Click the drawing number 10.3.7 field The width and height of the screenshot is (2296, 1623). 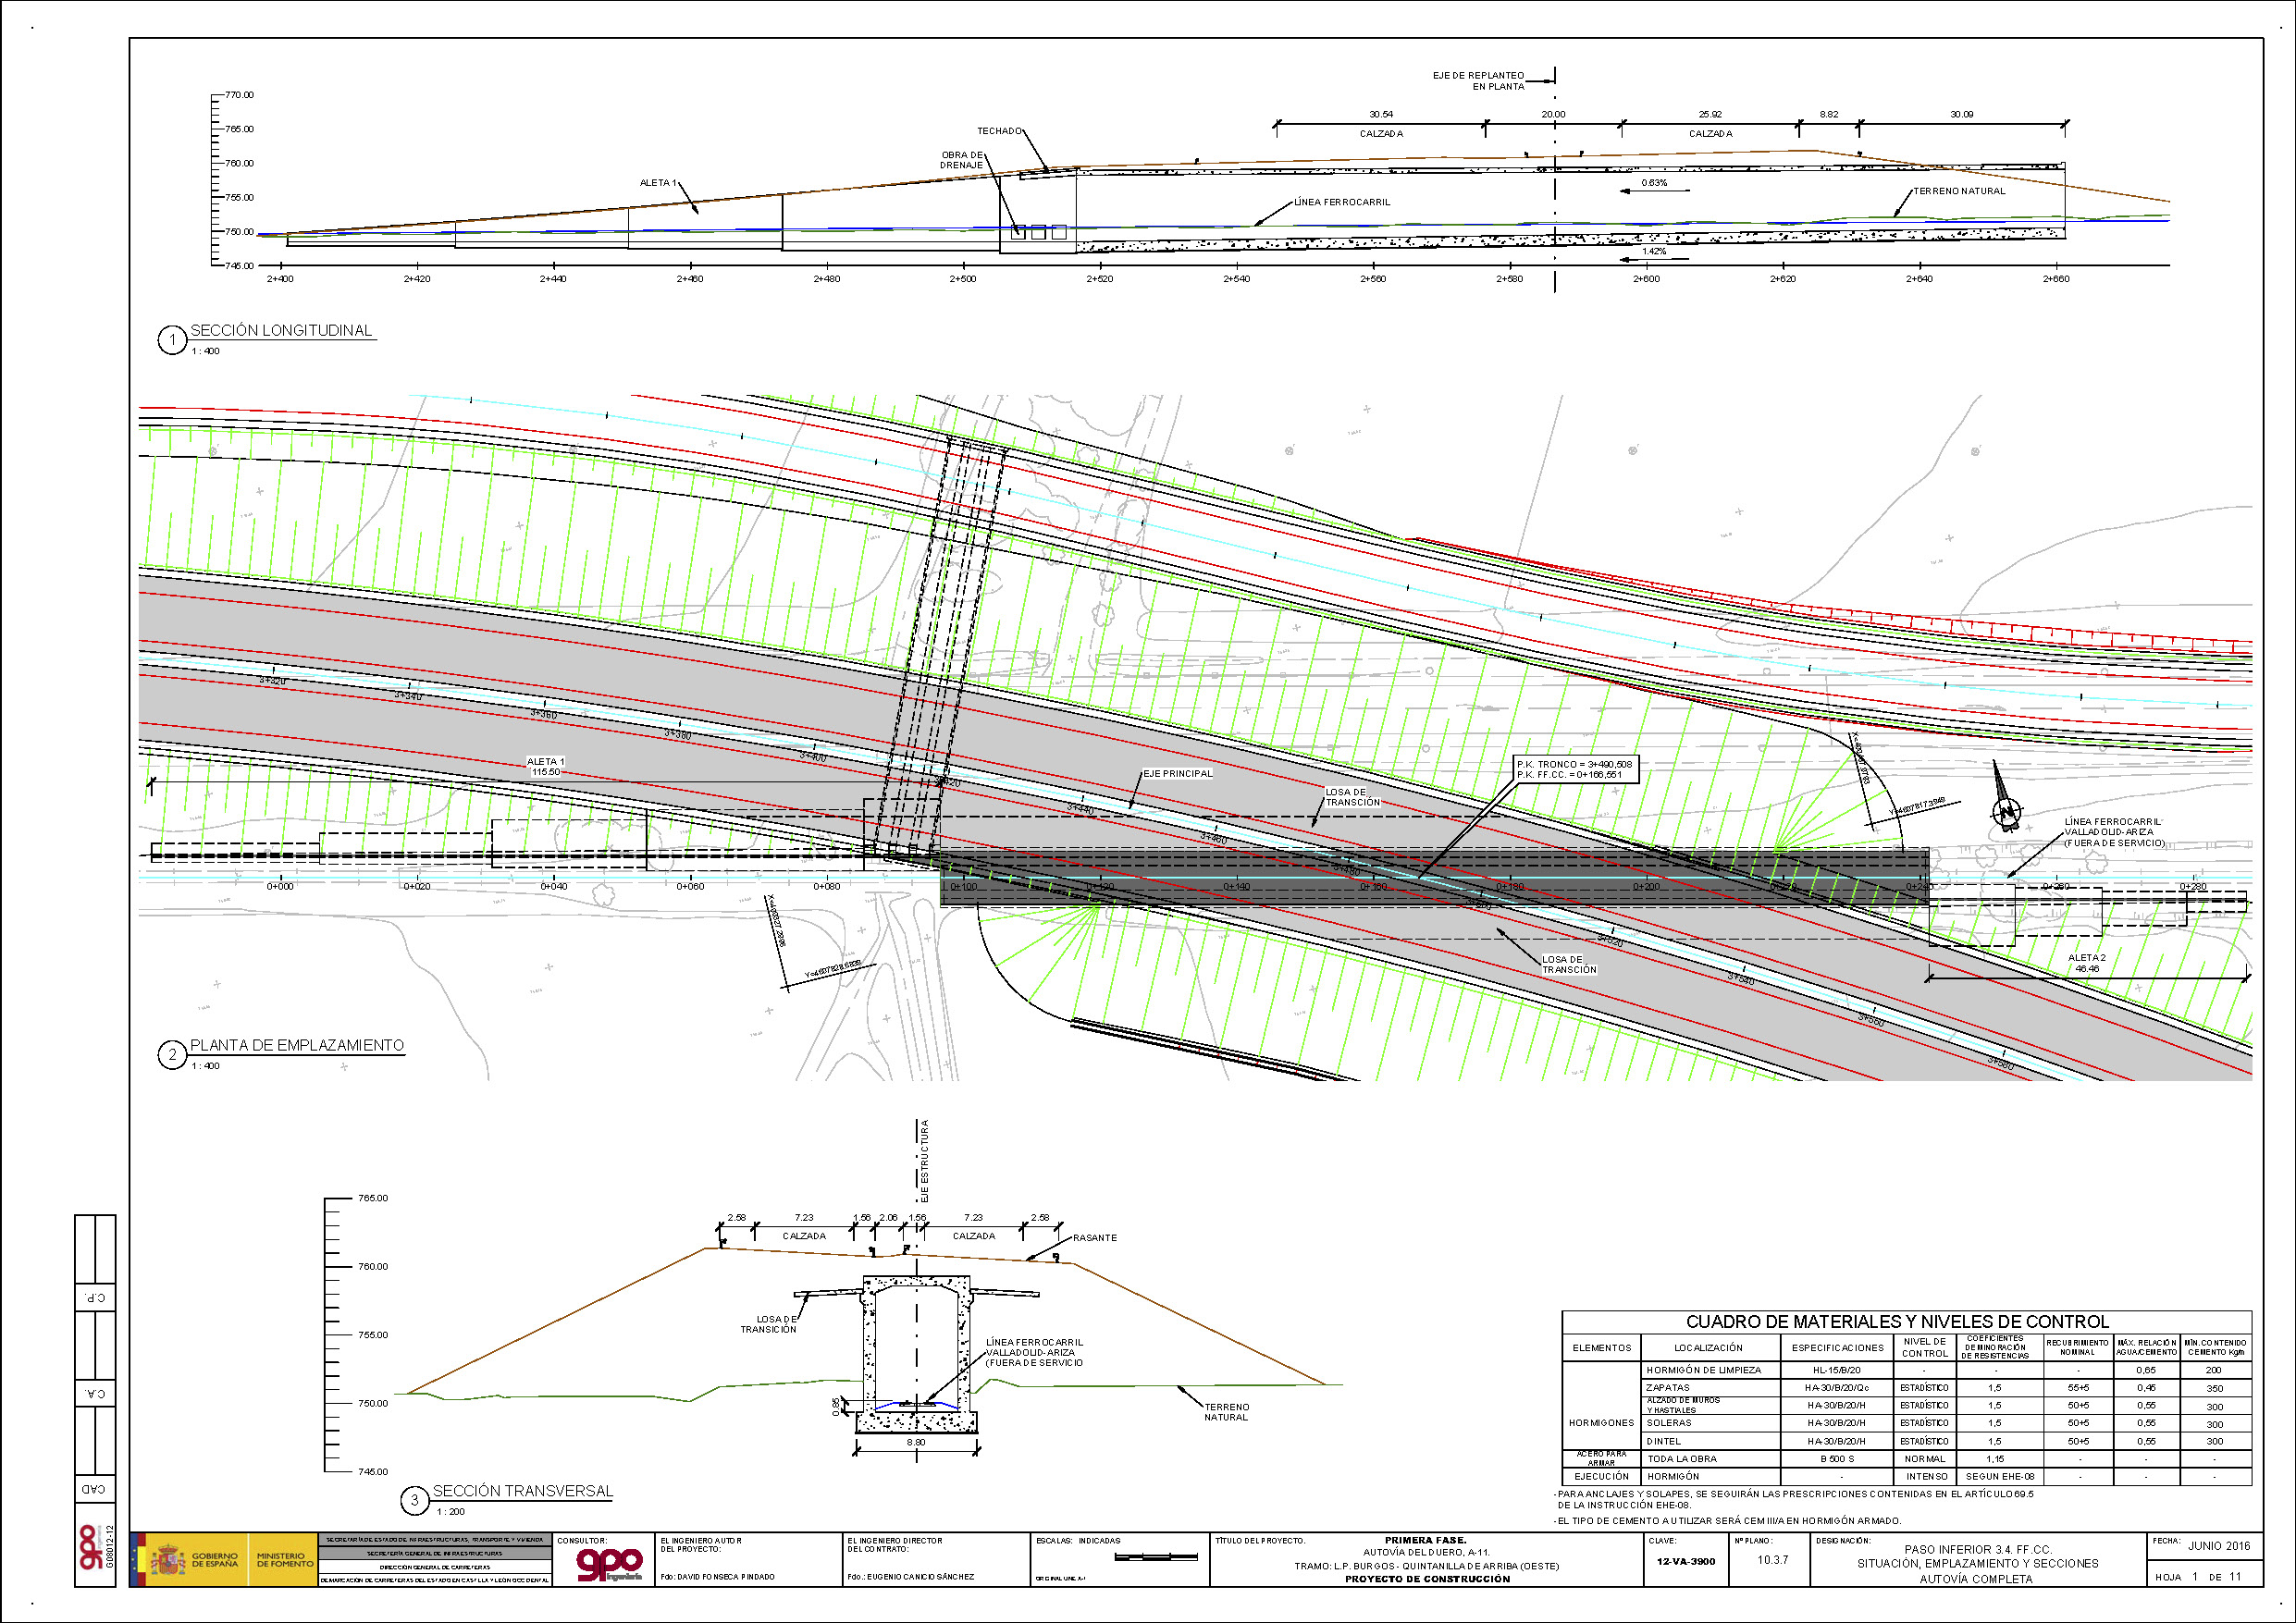pyautogui.click(x=1772, y=1560)
